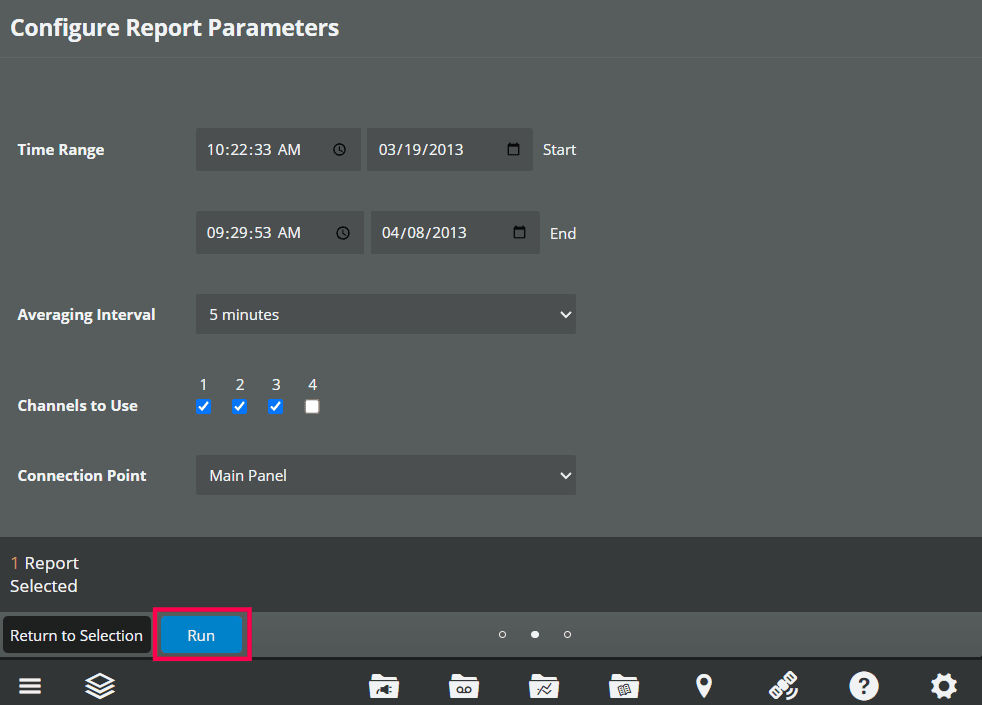The image size is (982, 705).
Task: Select the location pin icon
Action: click(703, 686)
